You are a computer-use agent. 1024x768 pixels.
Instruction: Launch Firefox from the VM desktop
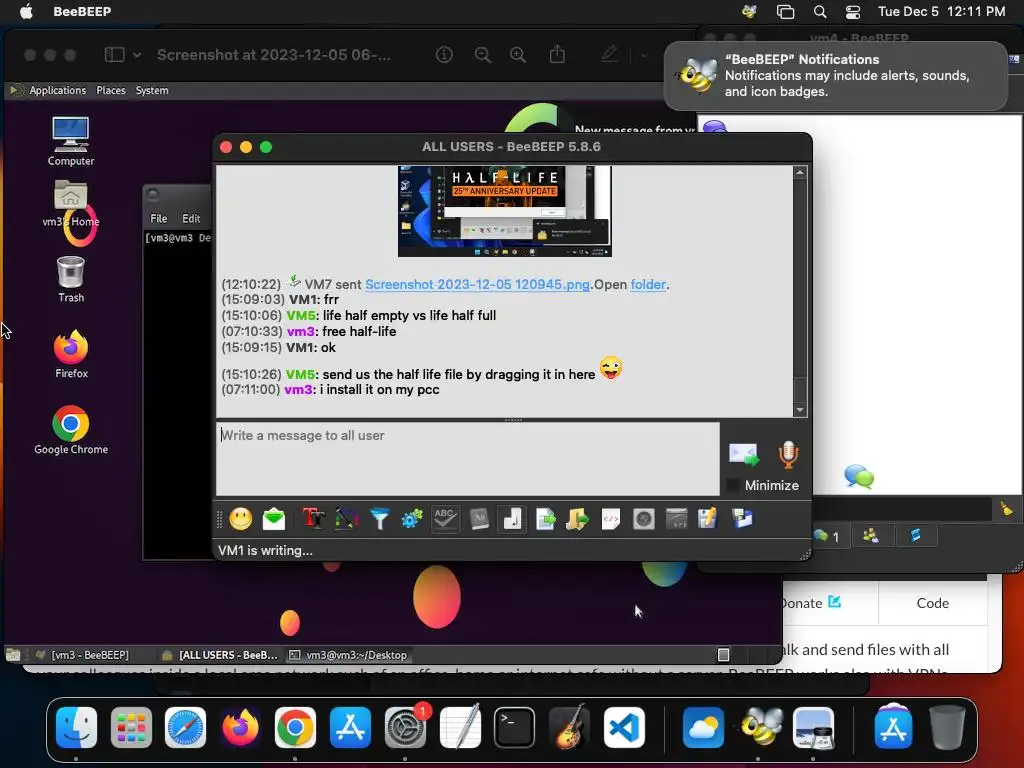coord(71,355)
